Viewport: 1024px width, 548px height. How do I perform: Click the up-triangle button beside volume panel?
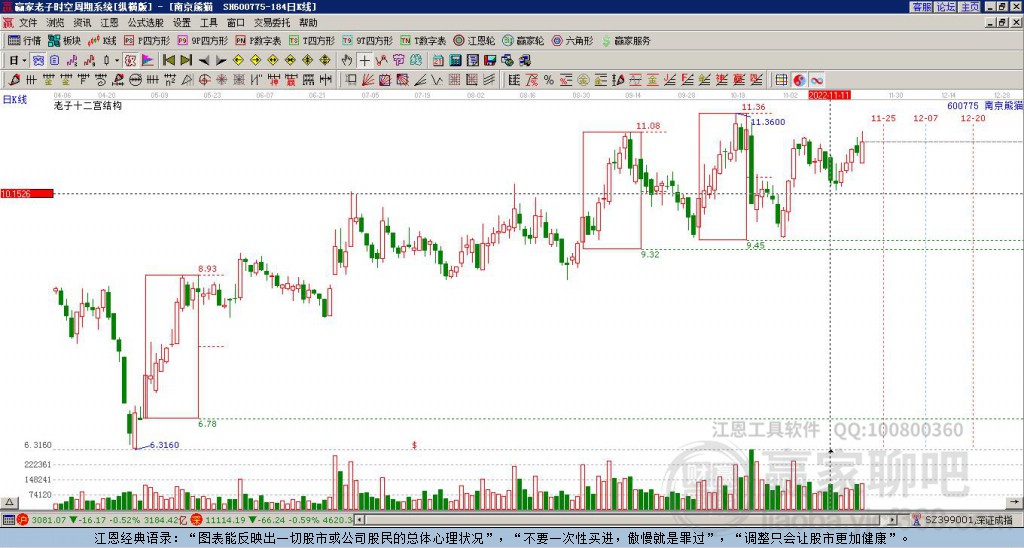(x=9, y=503)
